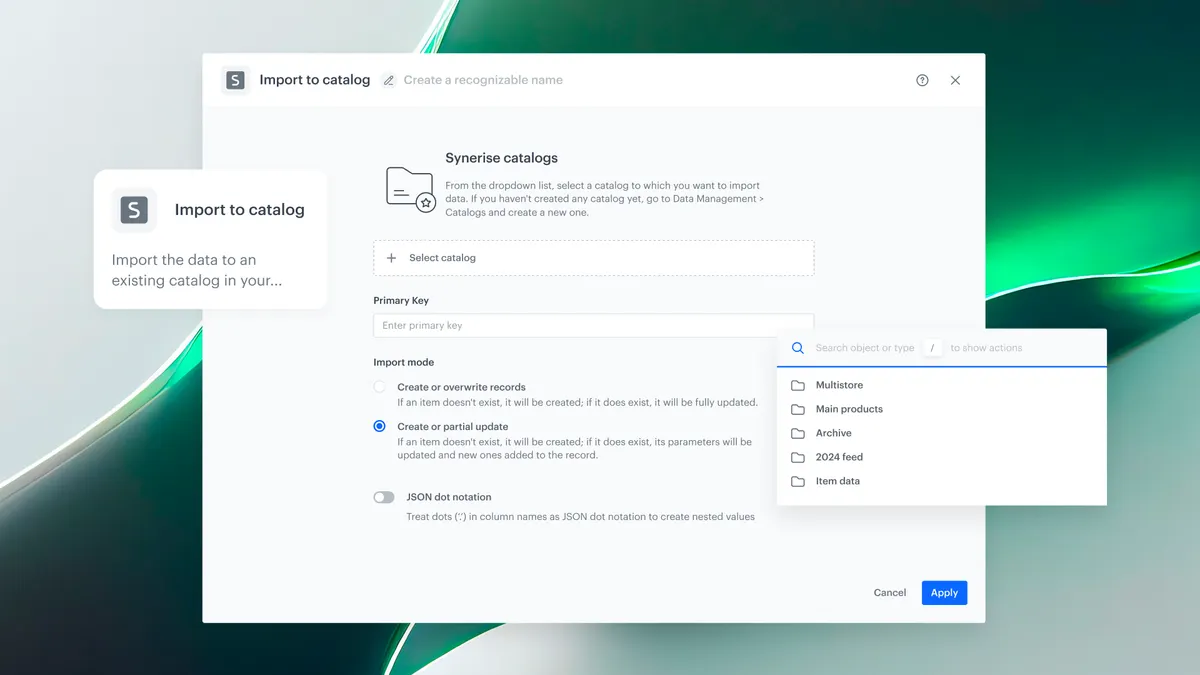Click the slash shortcut key badge
The image size is (1200, 675).
932,348
